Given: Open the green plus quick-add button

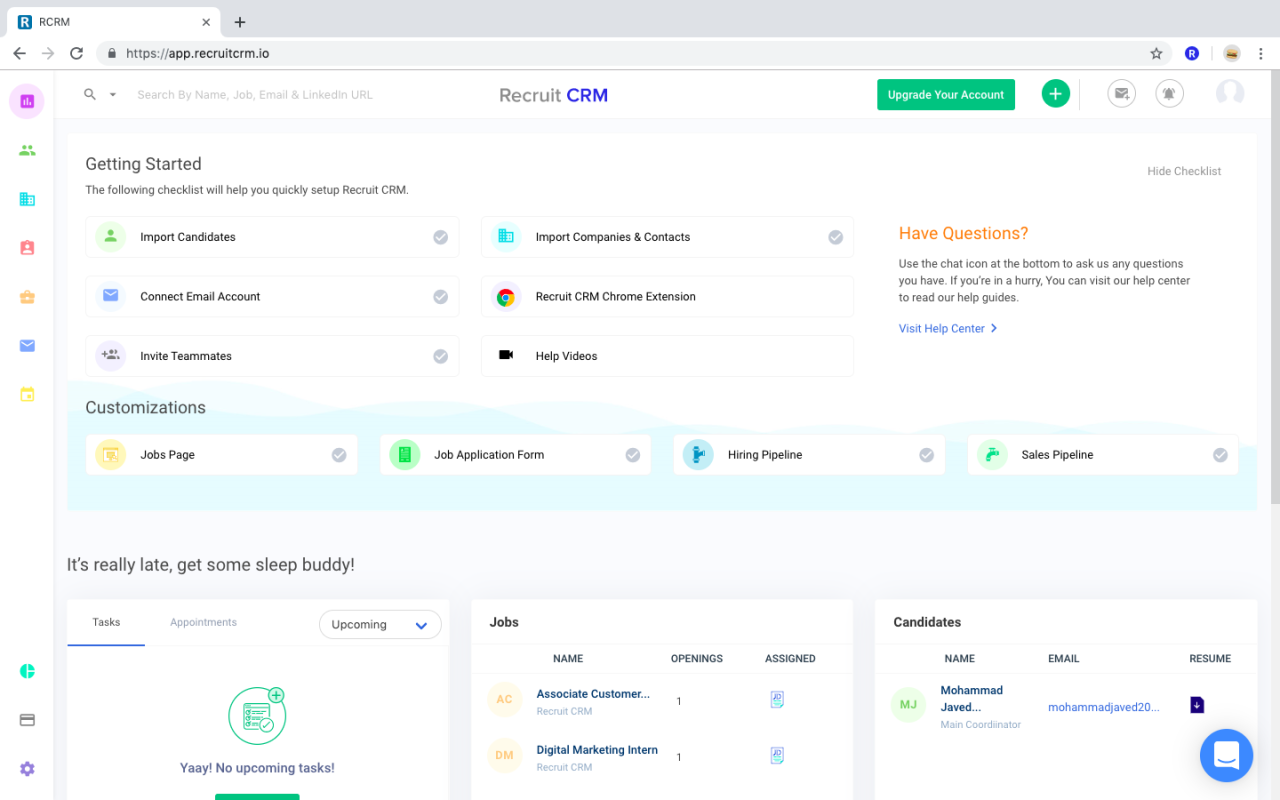Looking at the screenshot, I should (x=1055, y=93).
